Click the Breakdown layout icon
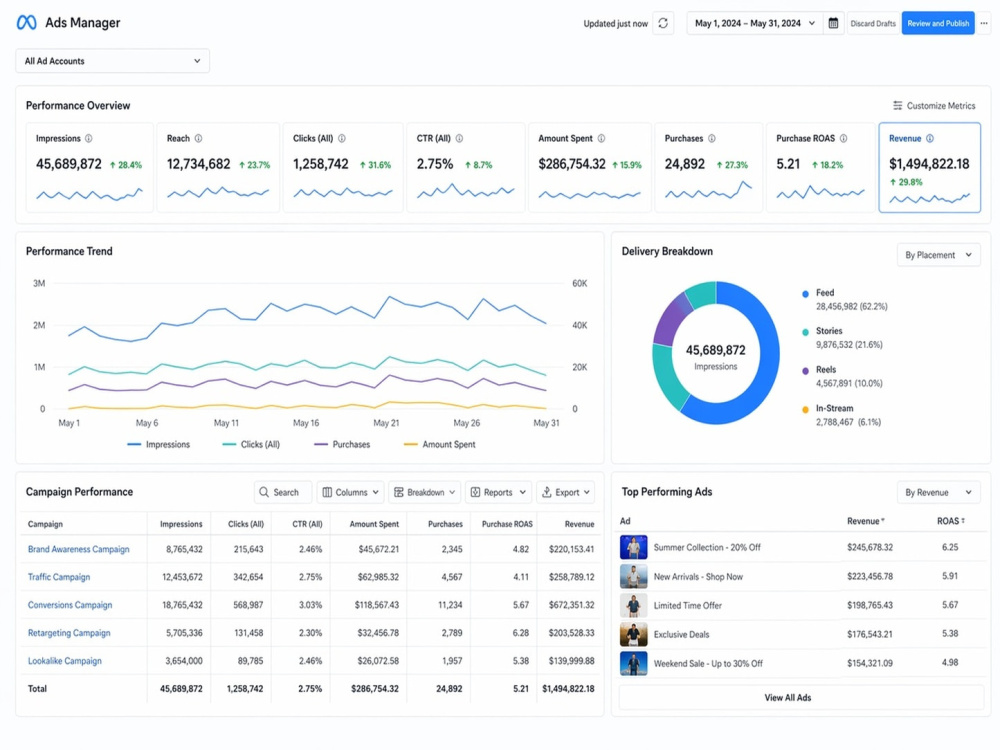Viewport: 1000px width, 750px height. pos(399,492)
